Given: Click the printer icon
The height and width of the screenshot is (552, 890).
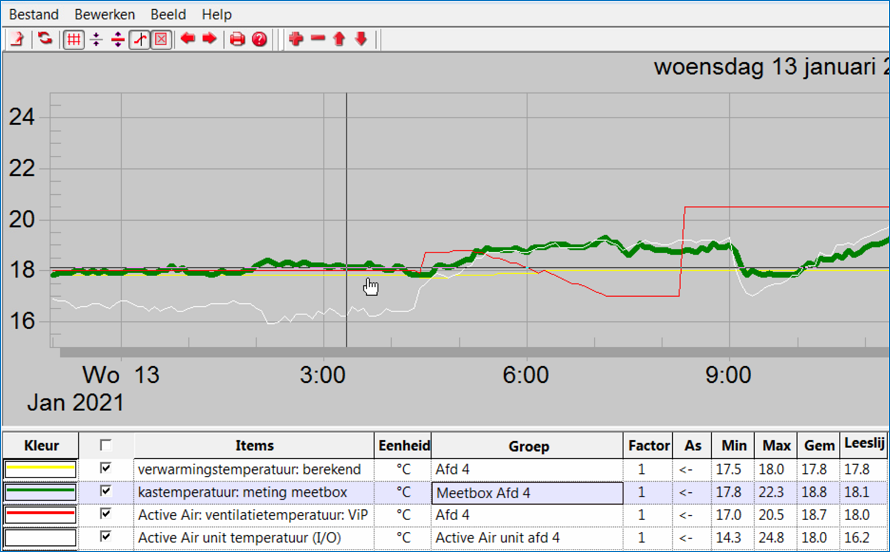Looking at the screenshot, I should pyautogui.click(x=237, y=39).
